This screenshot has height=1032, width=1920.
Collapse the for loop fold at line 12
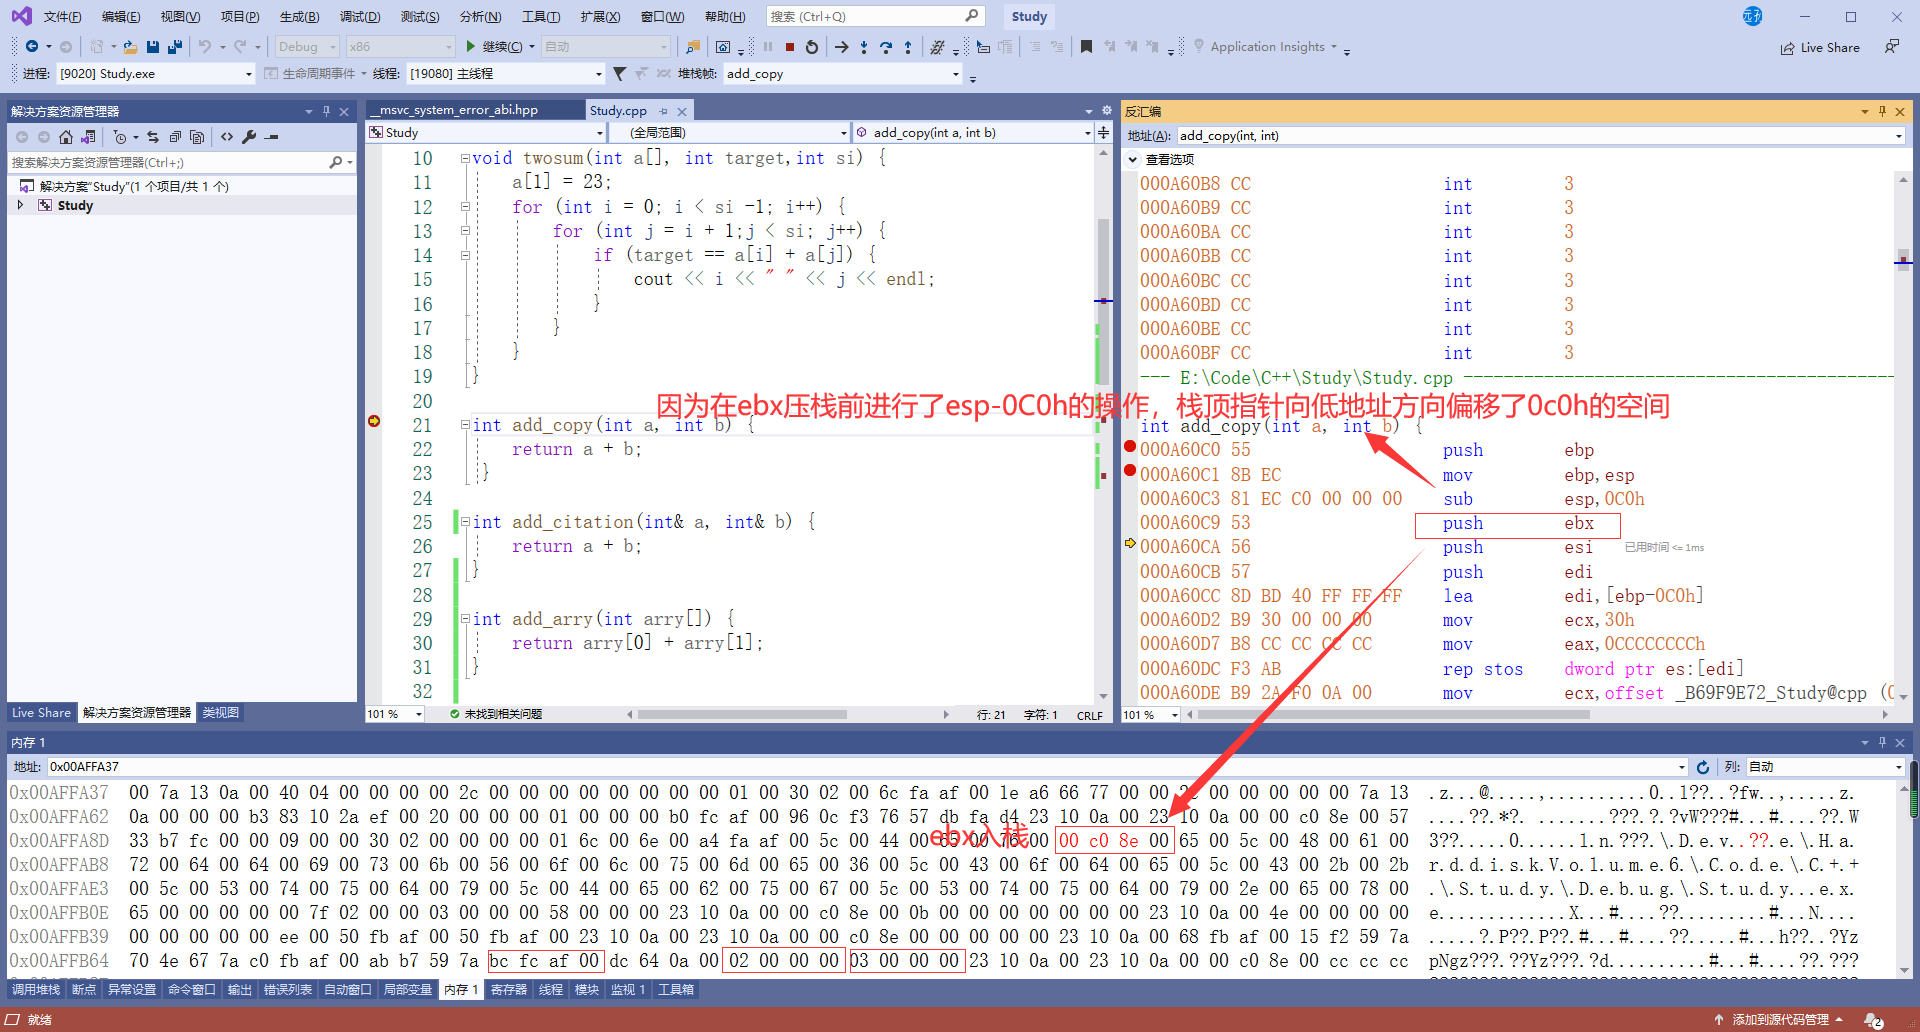pyautogui.click(x=465, y=207)
